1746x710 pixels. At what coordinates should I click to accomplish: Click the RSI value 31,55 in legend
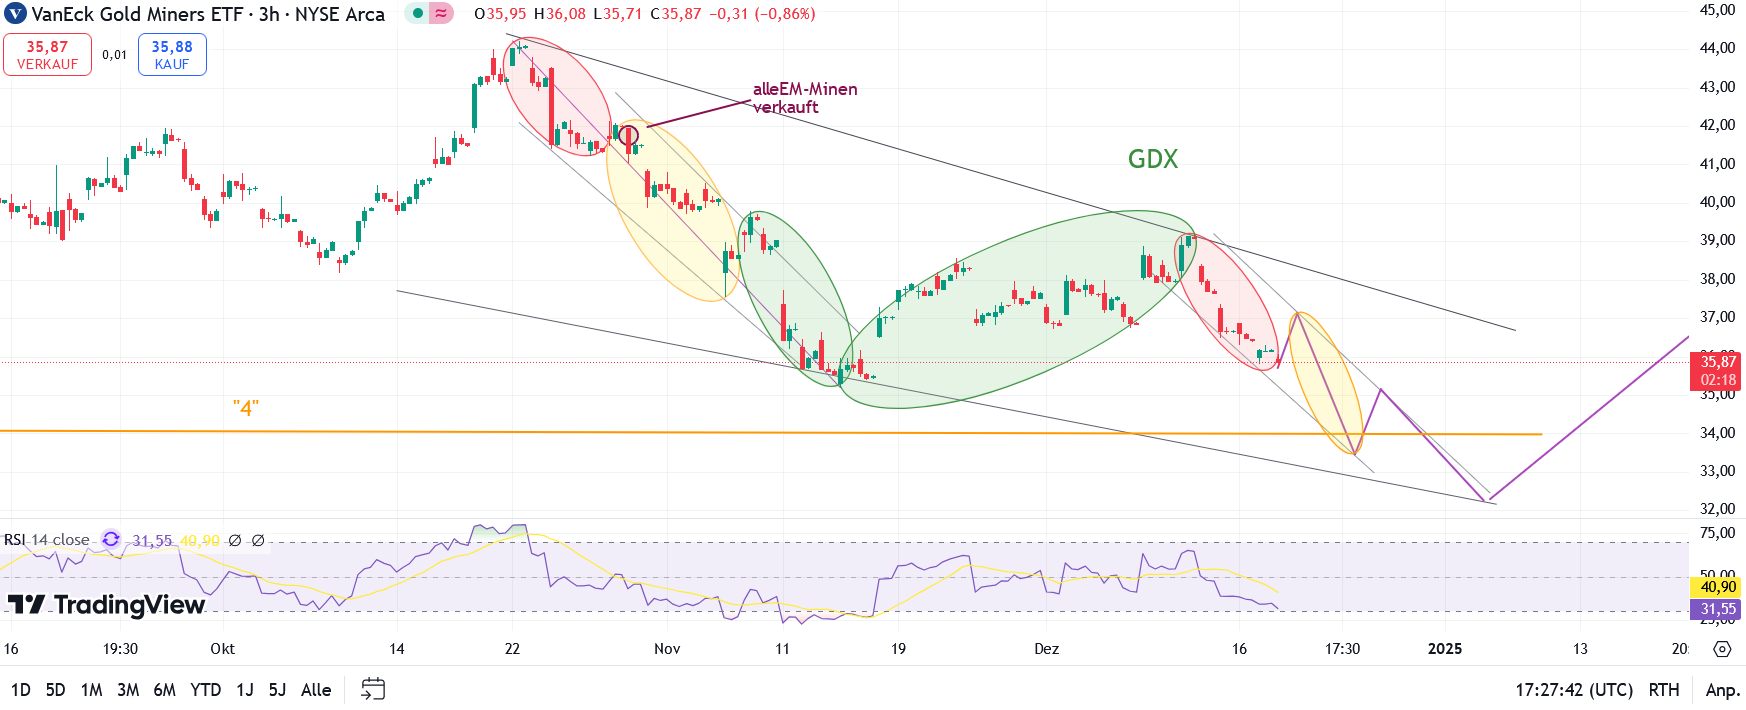tap(152, 540)
